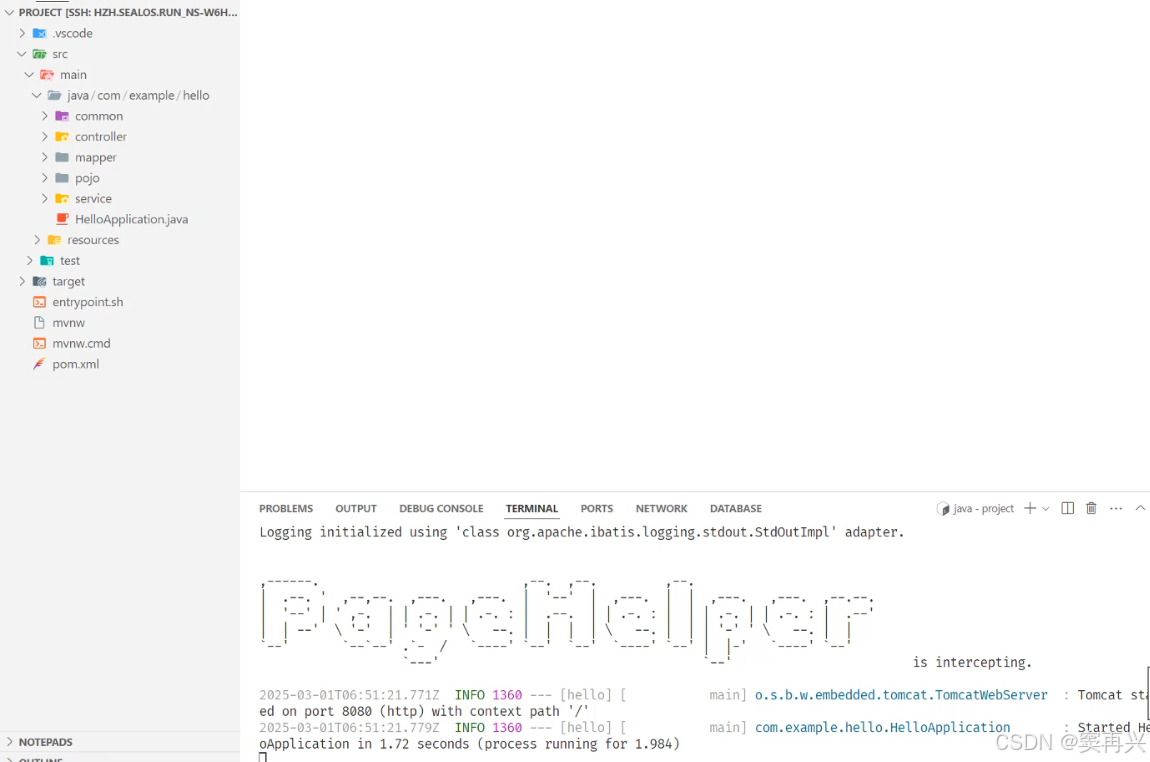The height and width of the screenshot is (762, 1150).
Task: Open terminal panel more actions menu
Action: [x=1116, y=508]
